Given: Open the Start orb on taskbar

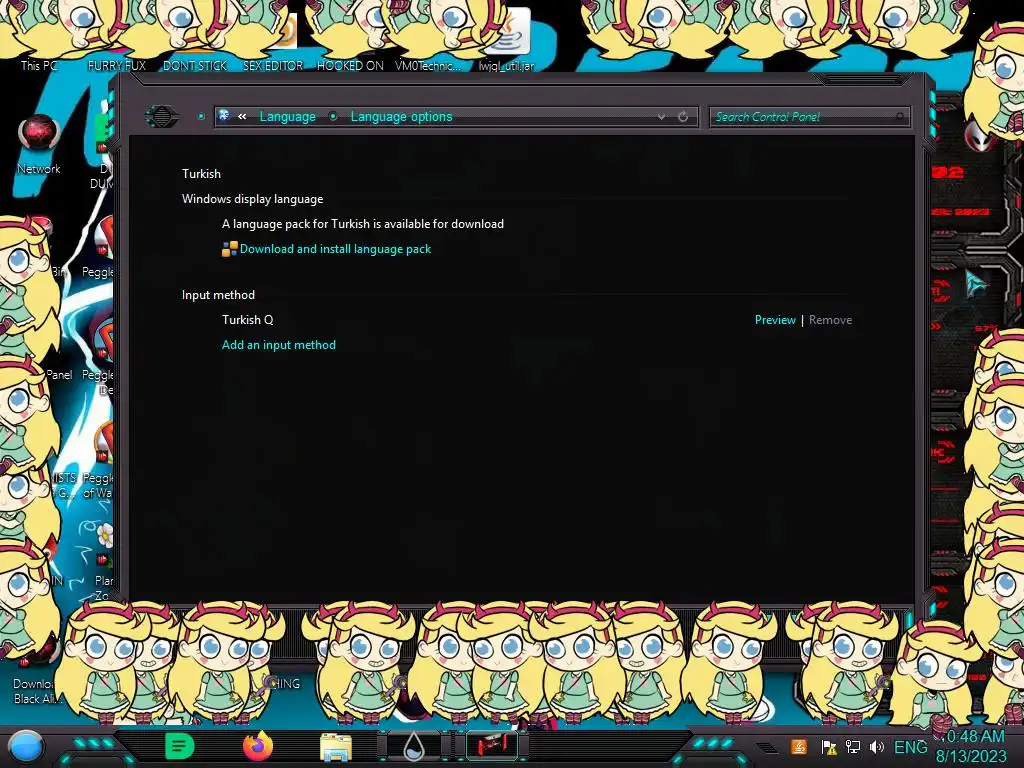Looking at the screenshot, I should pos(26,746).
